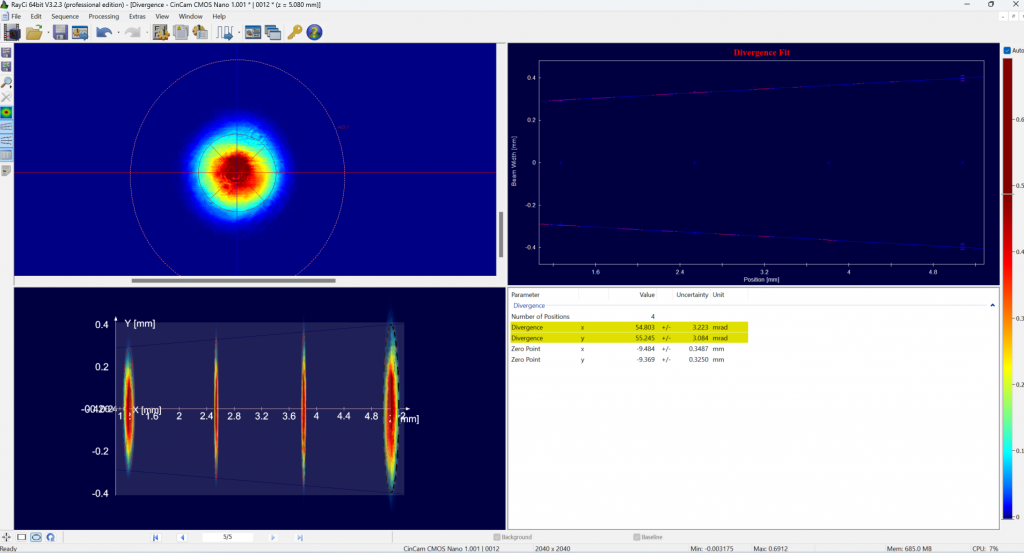
Task: Open dropdown arrow next to open-folder icon
Action: pyautogui.click(x=47, y=33)
